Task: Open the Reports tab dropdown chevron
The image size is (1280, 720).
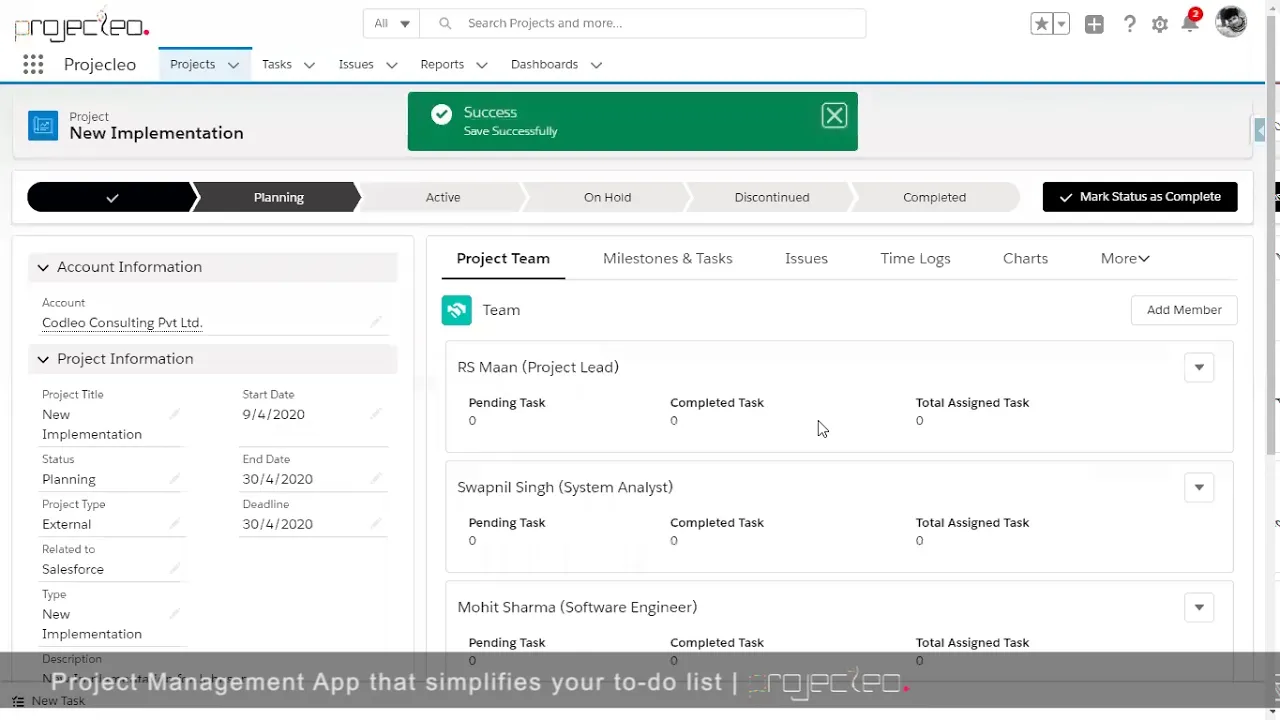Action: (x=481, y=65)
